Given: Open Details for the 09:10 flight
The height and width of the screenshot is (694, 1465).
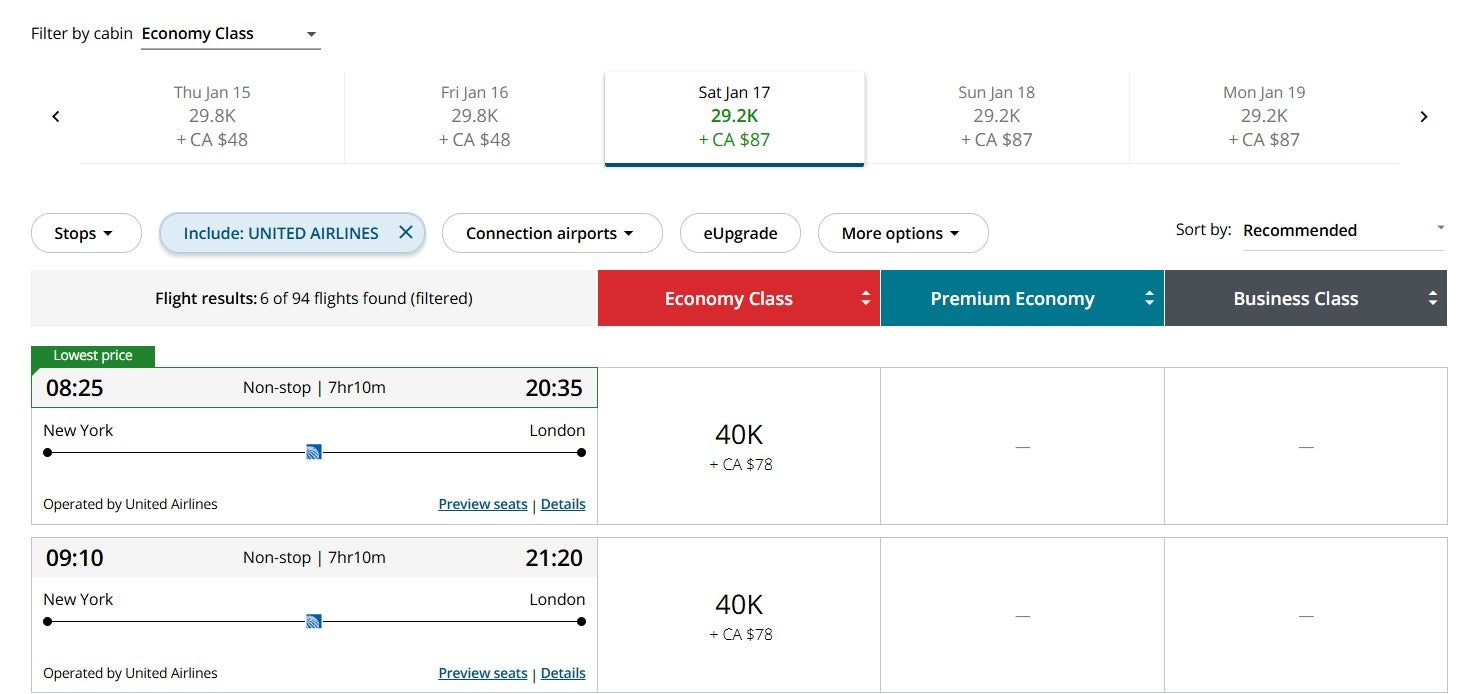Looking at the screenshot, I should click(x=563, y=673).
